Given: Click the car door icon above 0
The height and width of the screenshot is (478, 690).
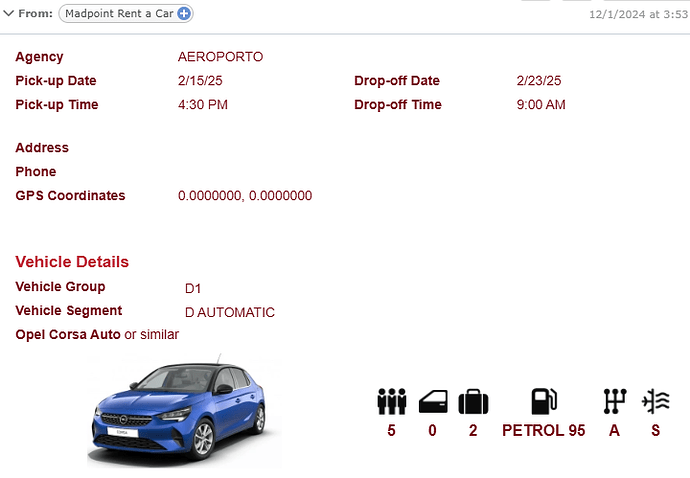Looking at the screenshot, I should (x=433, y=401).
